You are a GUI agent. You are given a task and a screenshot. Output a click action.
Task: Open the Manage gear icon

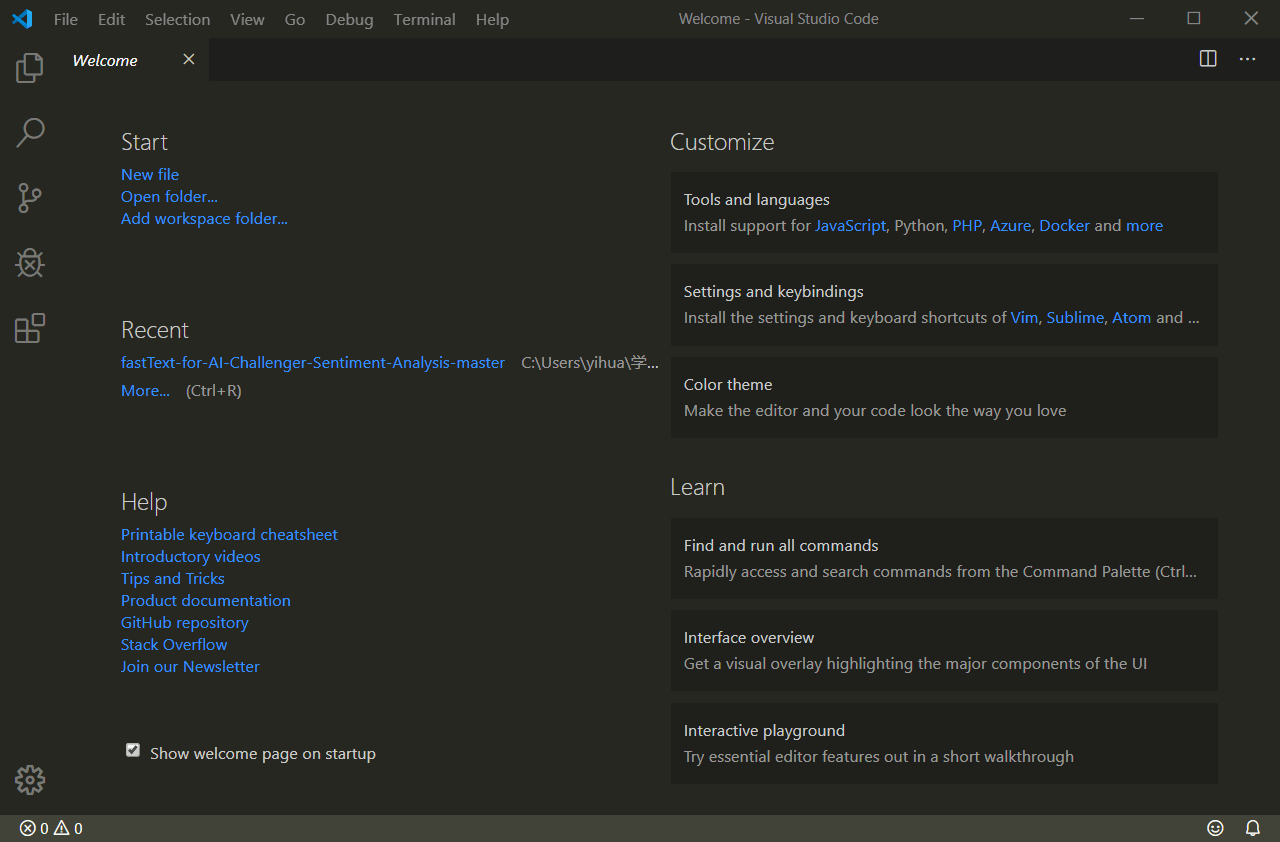click(x=30, y=780)
